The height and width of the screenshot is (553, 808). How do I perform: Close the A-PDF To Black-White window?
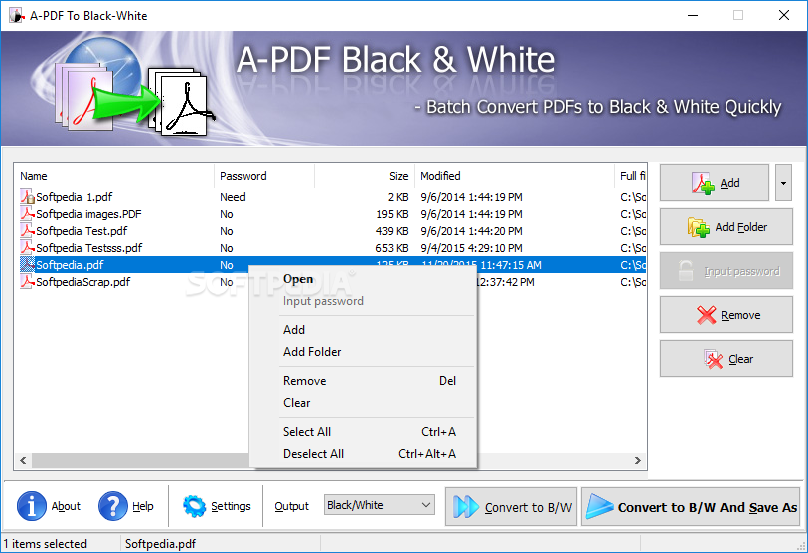(x=784, y=15)
